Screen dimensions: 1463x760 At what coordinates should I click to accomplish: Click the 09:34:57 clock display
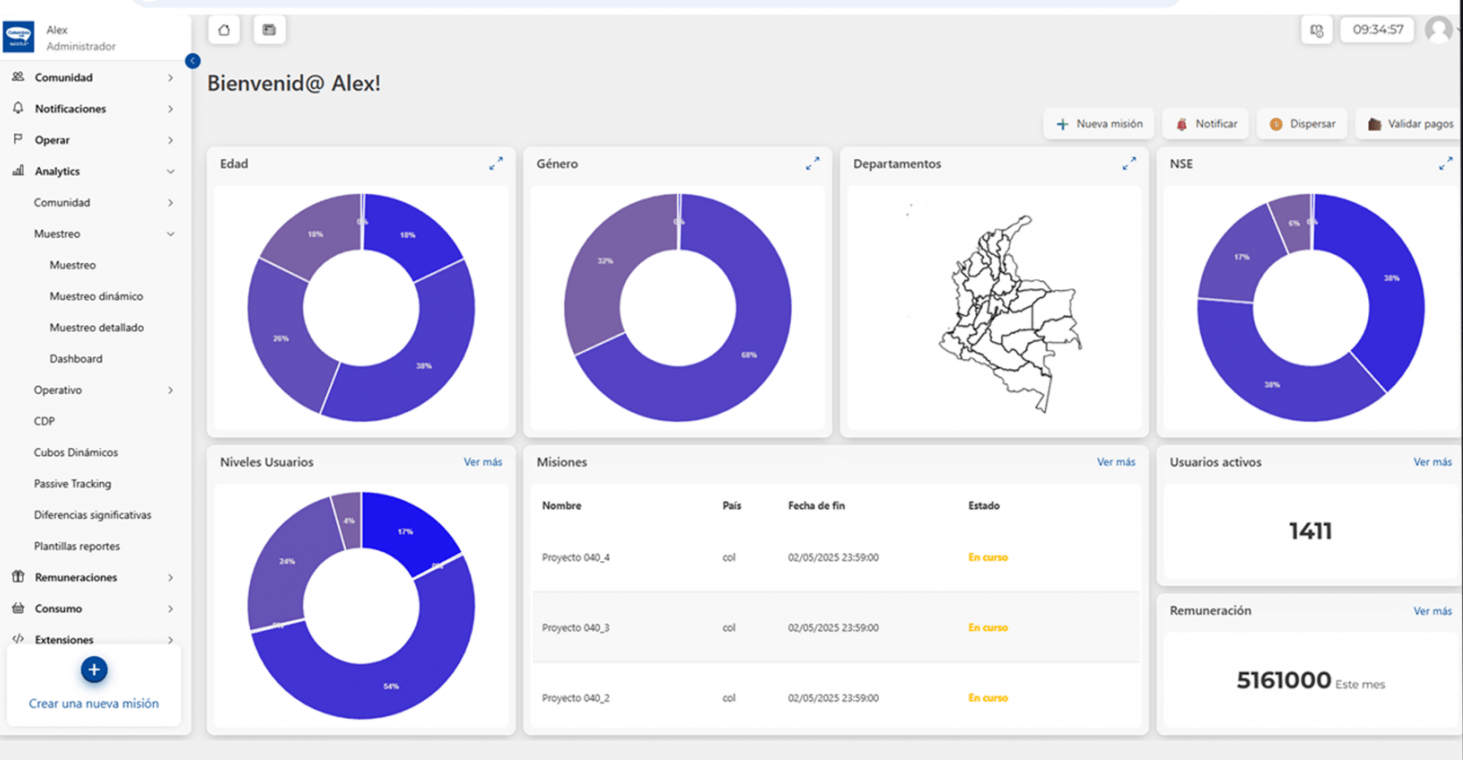[x=1378, y=30]
